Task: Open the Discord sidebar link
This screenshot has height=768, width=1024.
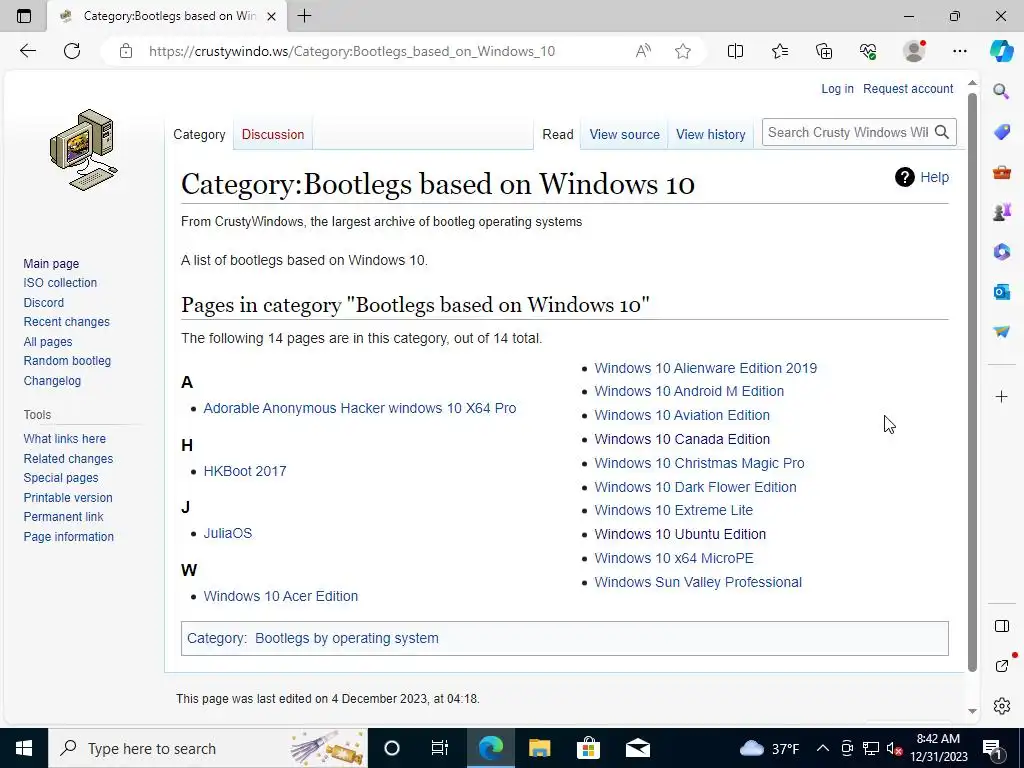Action: (x=44, y=302)
